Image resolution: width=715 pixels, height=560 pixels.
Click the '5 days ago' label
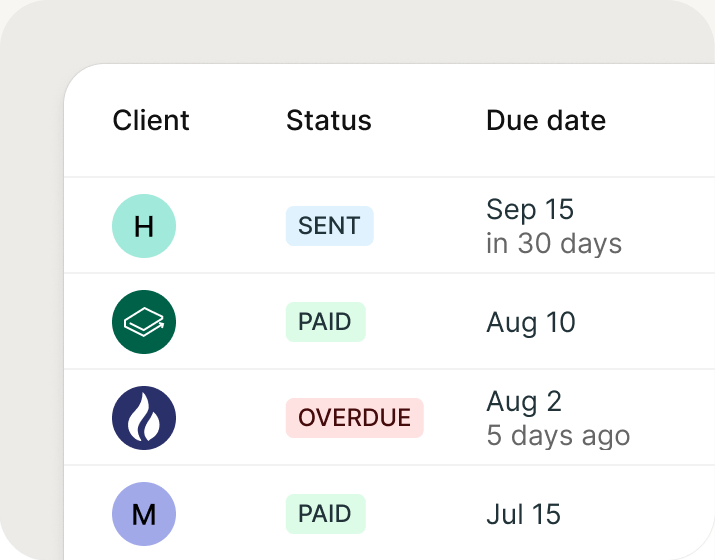coord(558,436)
